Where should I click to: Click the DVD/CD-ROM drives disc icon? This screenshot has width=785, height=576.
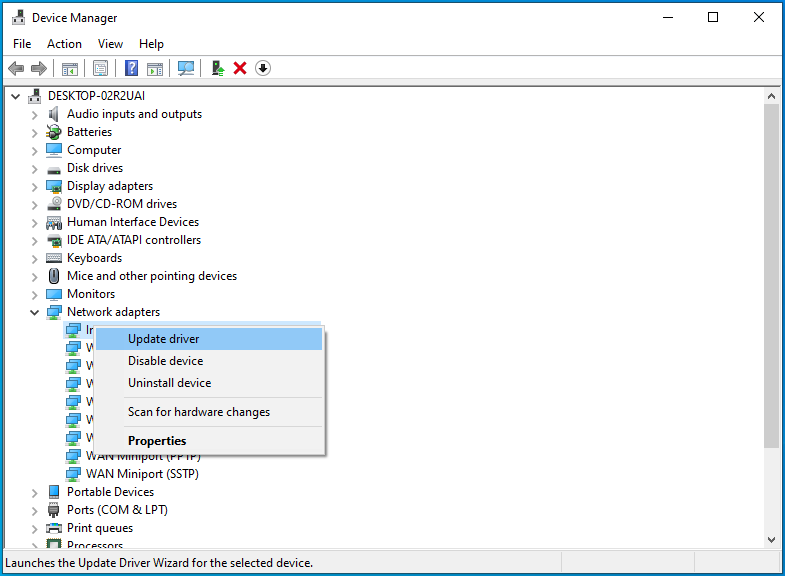[54, 204]
